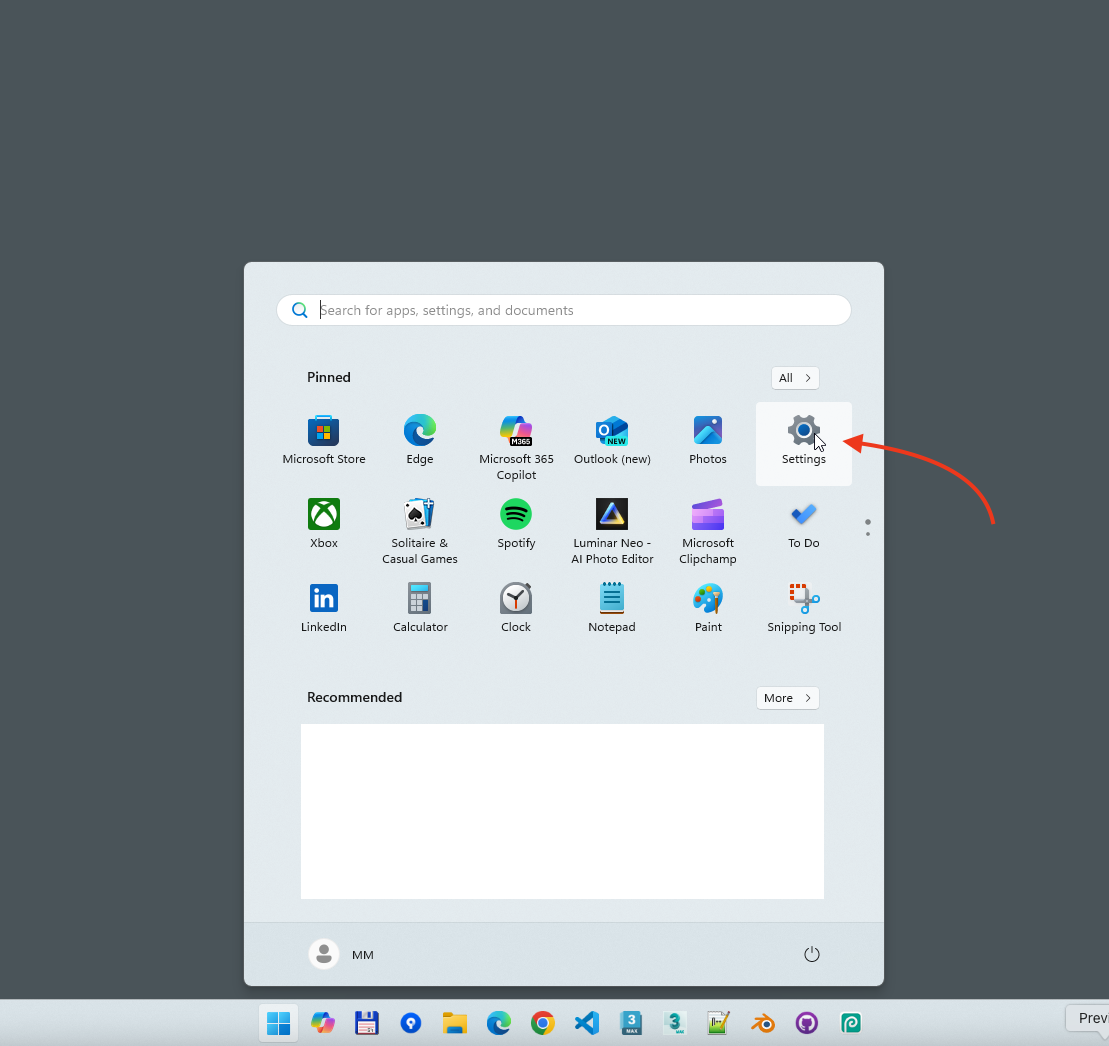
Task: Open the floppy disk app on taskbar
Action: pyautogui.click(x=366, y=1023)
